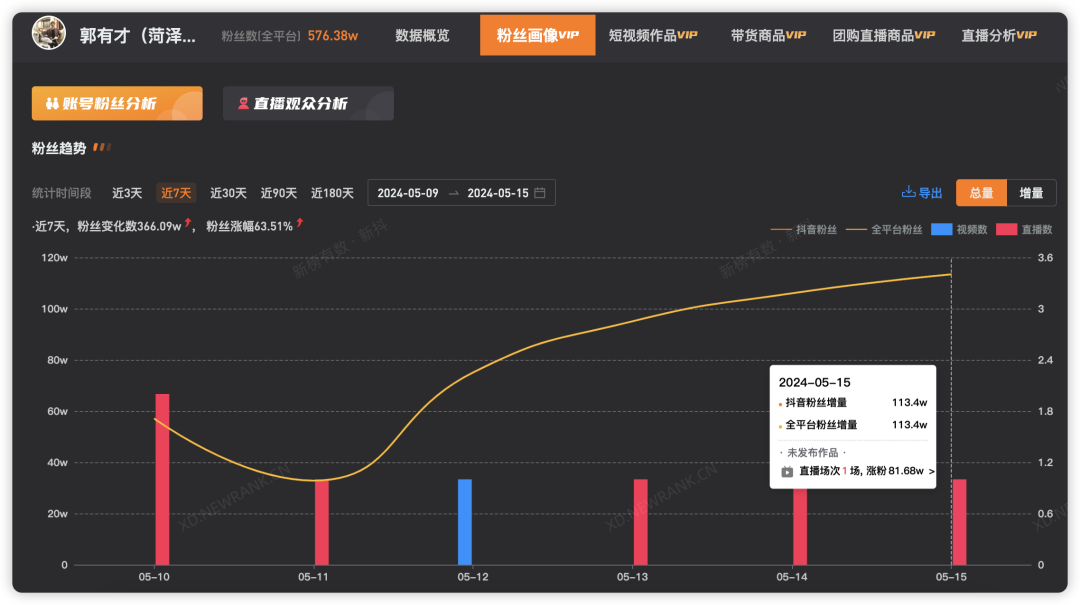Click the 直播观众分析 person icon
This screenshot has width=1080, height=605.
coord(243,103)
